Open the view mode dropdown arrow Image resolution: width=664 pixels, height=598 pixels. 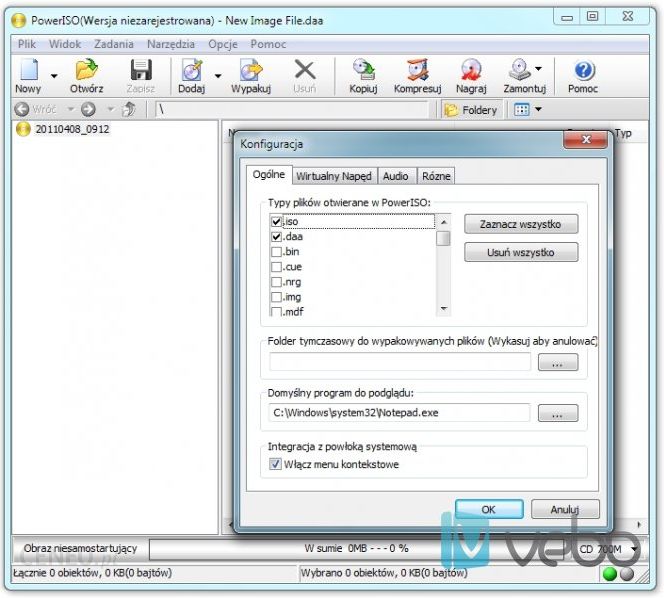coord(538,109)
